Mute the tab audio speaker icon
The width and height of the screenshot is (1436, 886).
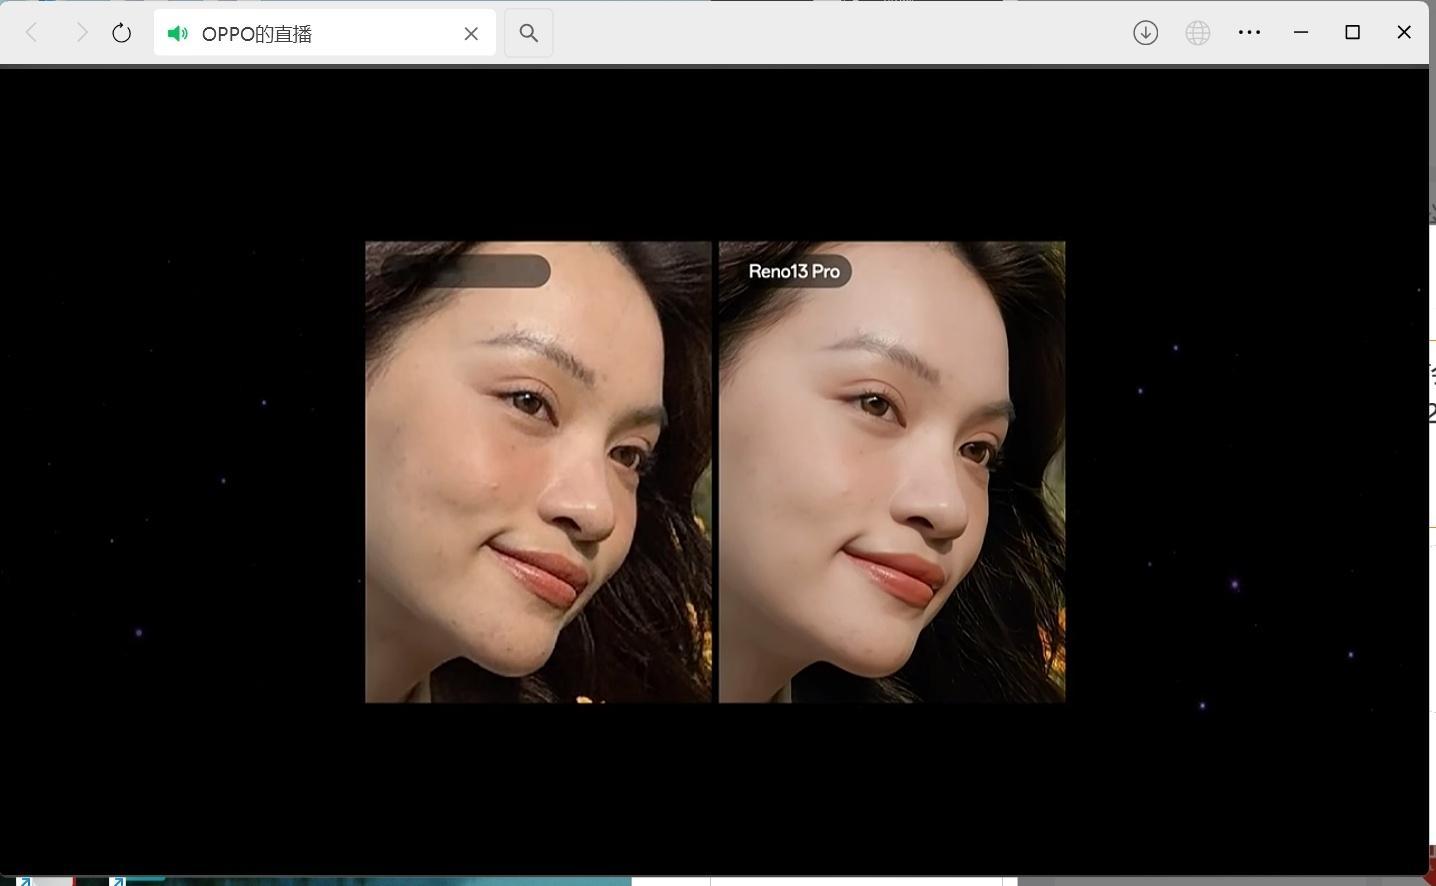(178, 34)
